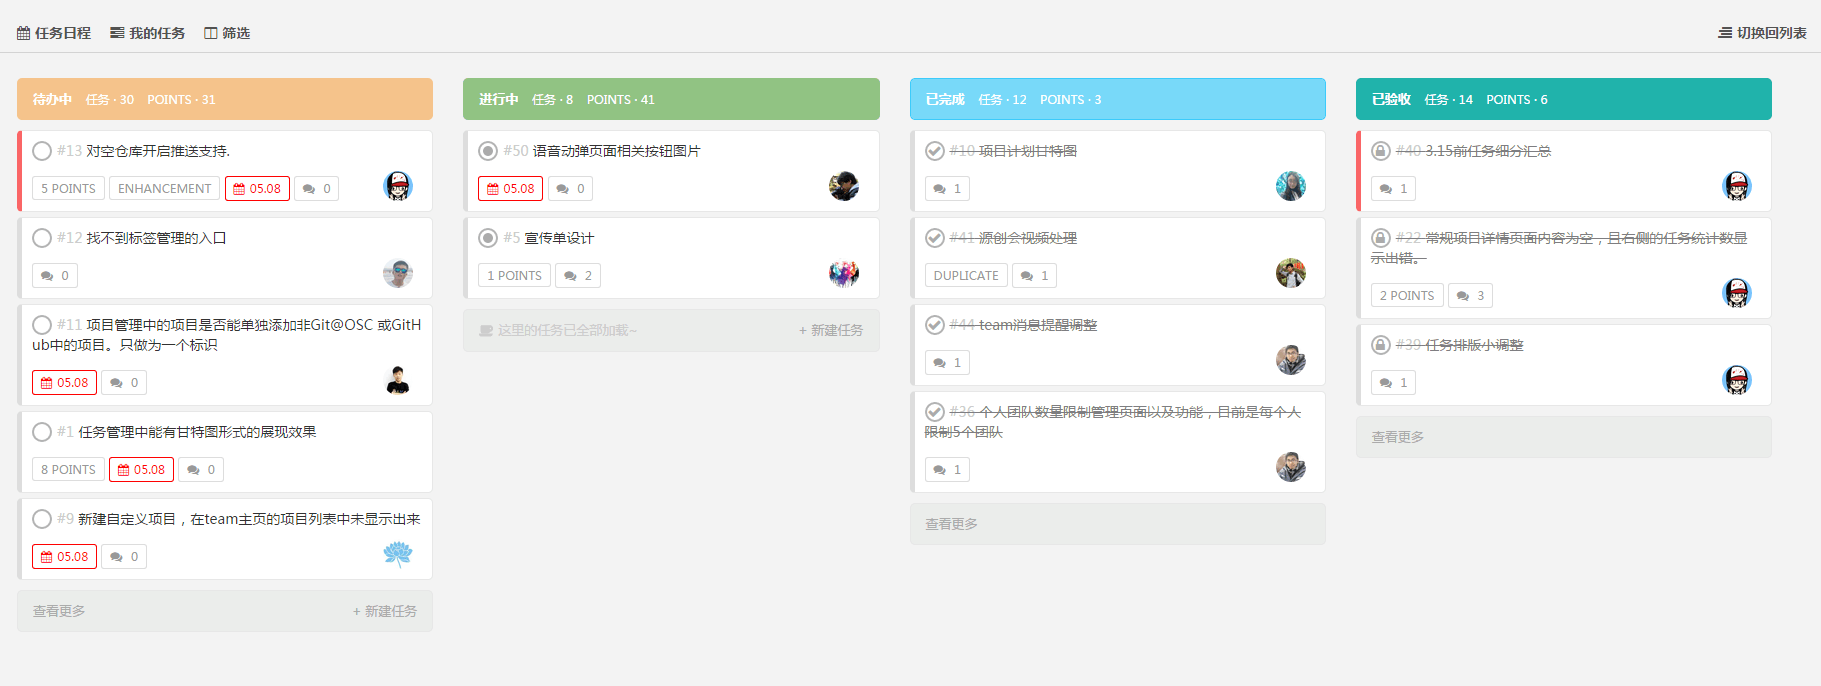The image size is (1821, 686).
Task: Open comments on task #13
Action: pyautogui.click(x=316, y=189)
